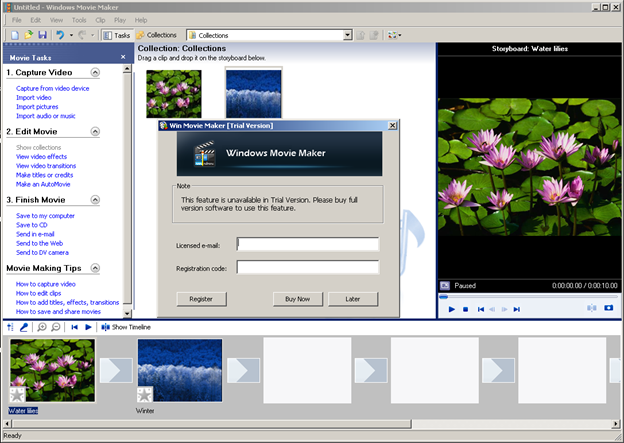Open the Tools menu
Viewport: 624px width, 443px height.
[79, 20]
